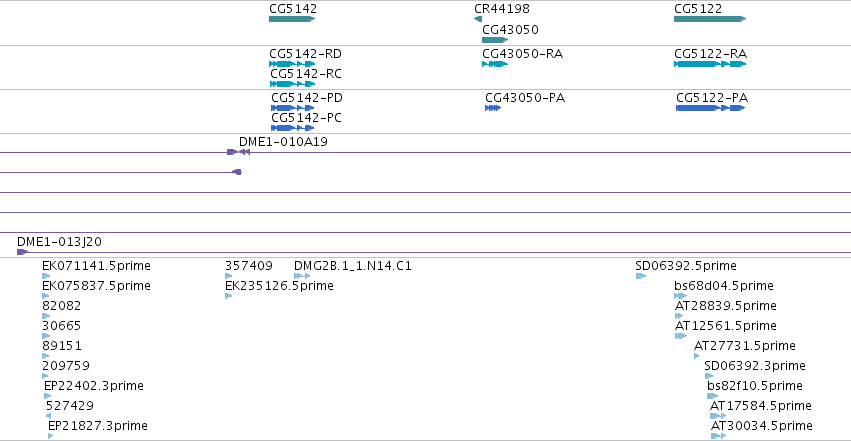Select protein CG5142-PC

[x=306, y=118]
